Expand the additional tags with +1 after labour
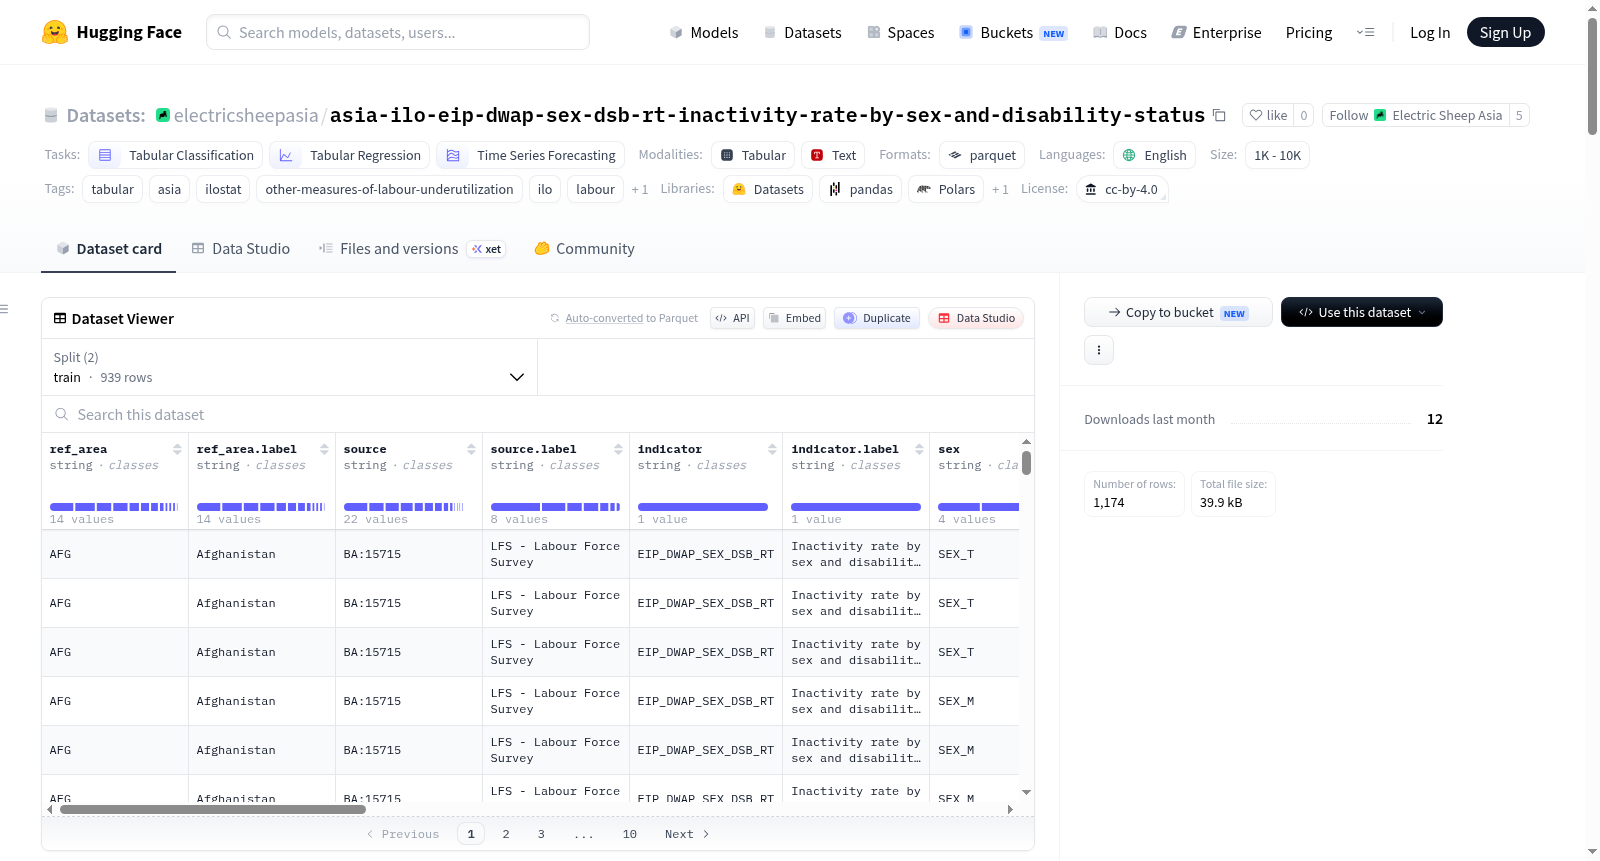The width and height of the screenshot is (1600, 861). click(x=640, y=189)
